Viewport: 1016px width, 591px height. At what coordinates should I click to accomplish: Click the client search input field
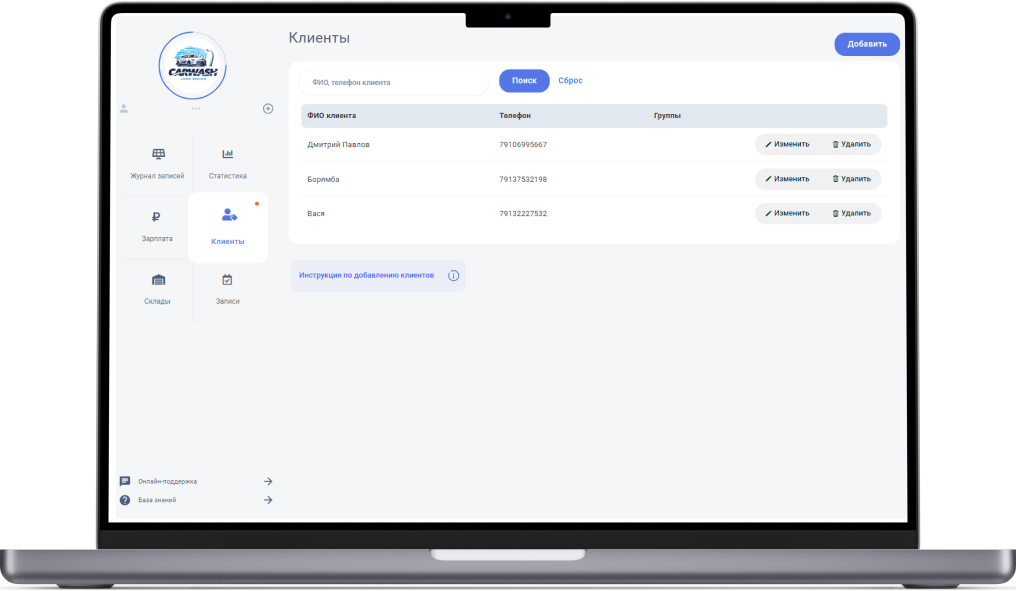[x=394, y=82]
